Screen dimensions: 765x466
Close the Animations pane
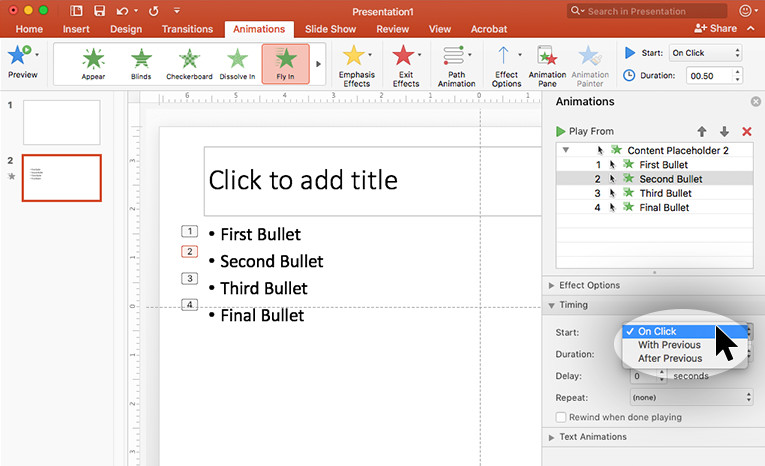[756, 101]
